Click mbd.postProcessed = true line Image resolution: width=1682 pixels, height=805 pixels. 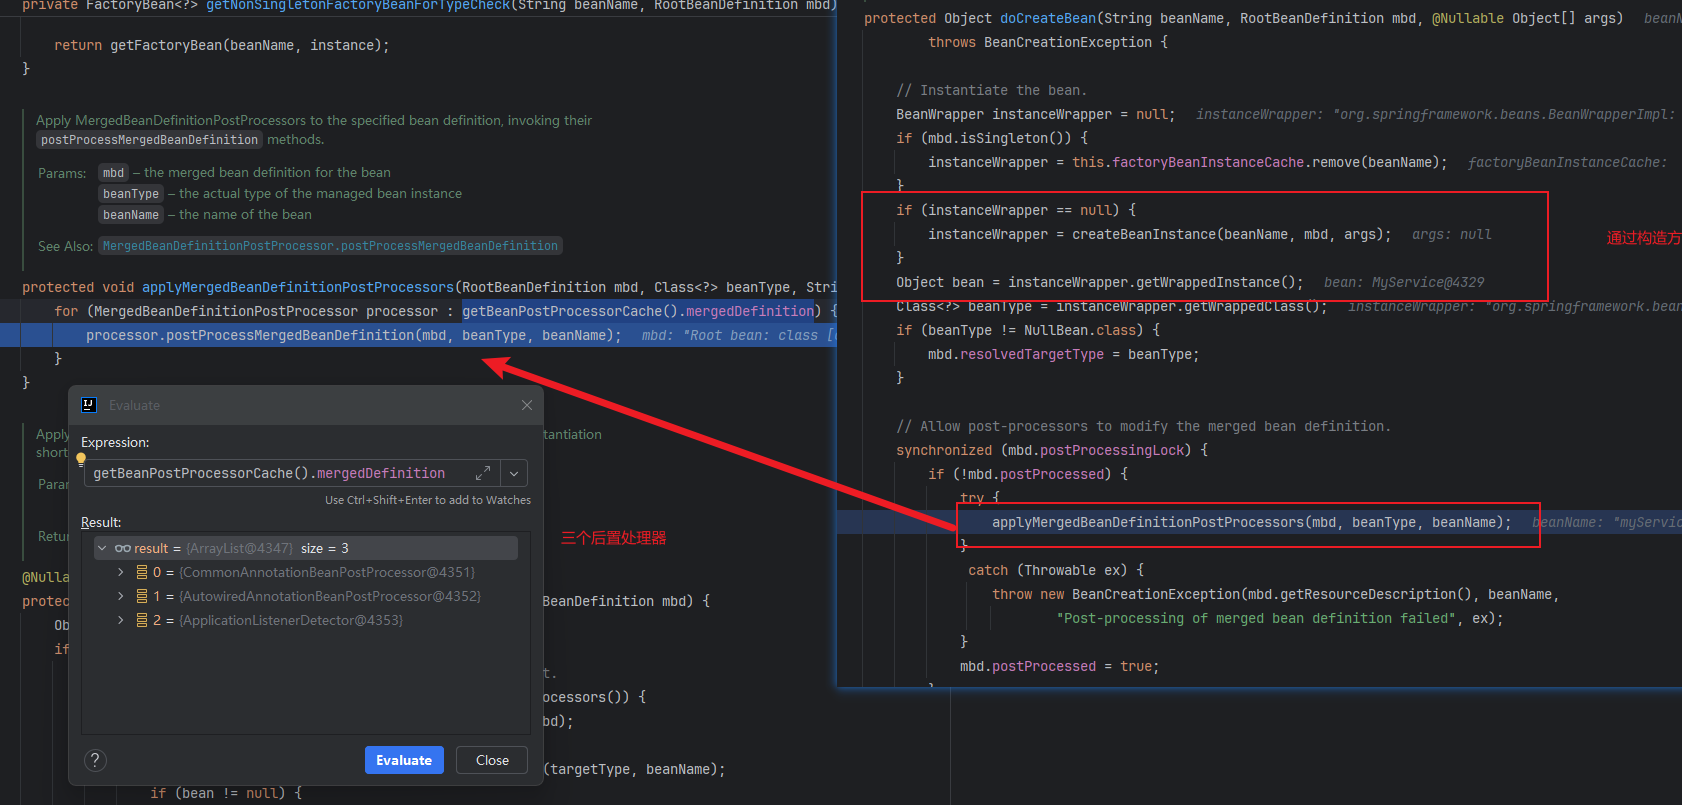1060,666
